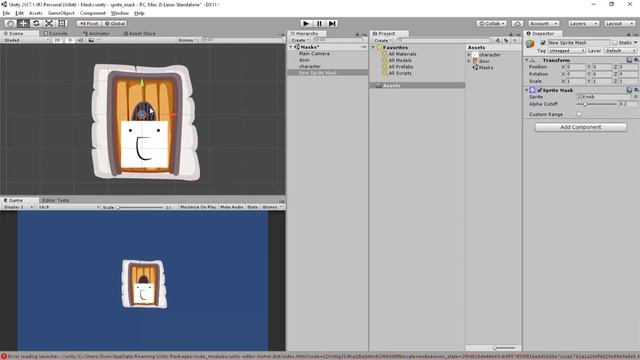This screenshot has width=640, height=360.
Task: Open the Sprite Mask component gear menu
Action: 636,90
